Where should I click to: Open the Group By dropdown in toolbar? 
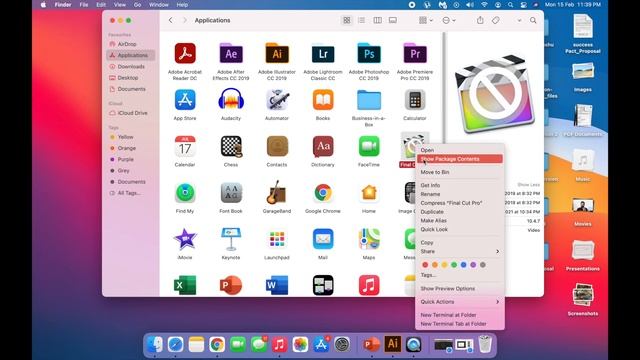click(426, 20)
